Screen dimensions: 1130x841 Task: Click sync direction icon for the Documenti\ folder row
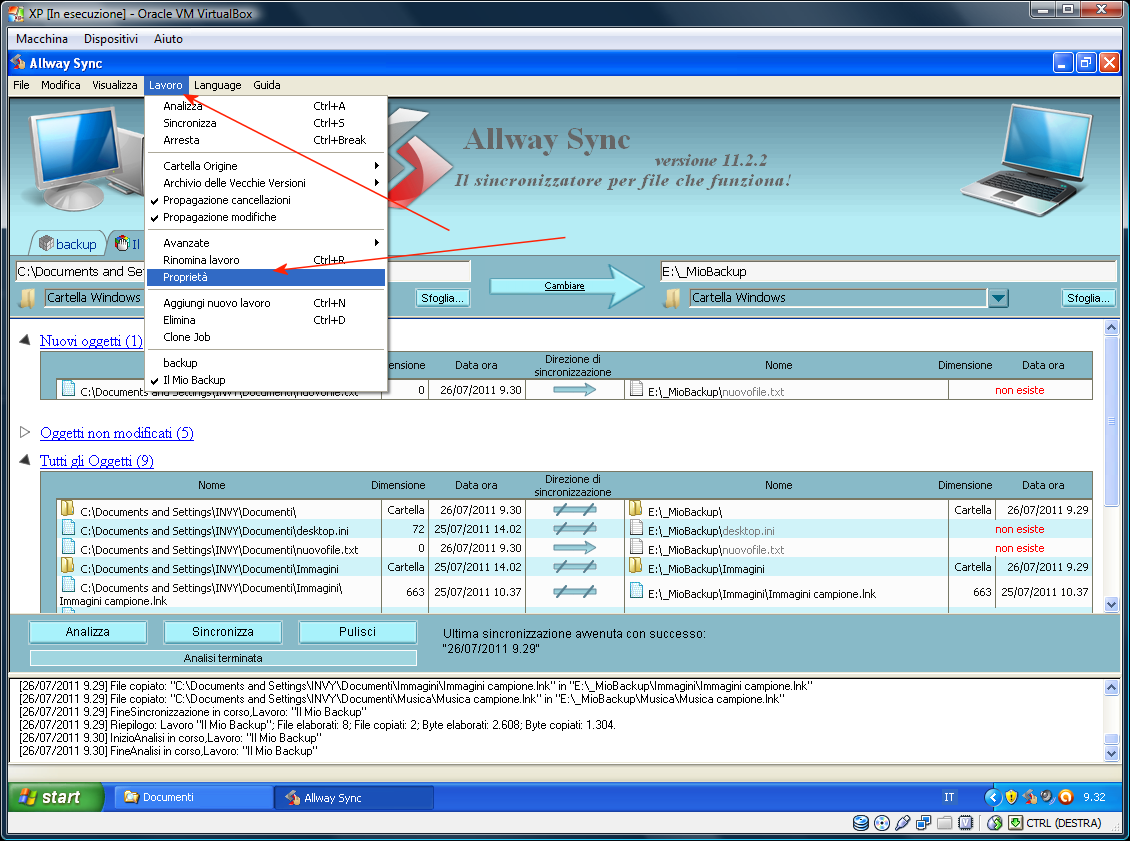574,510
